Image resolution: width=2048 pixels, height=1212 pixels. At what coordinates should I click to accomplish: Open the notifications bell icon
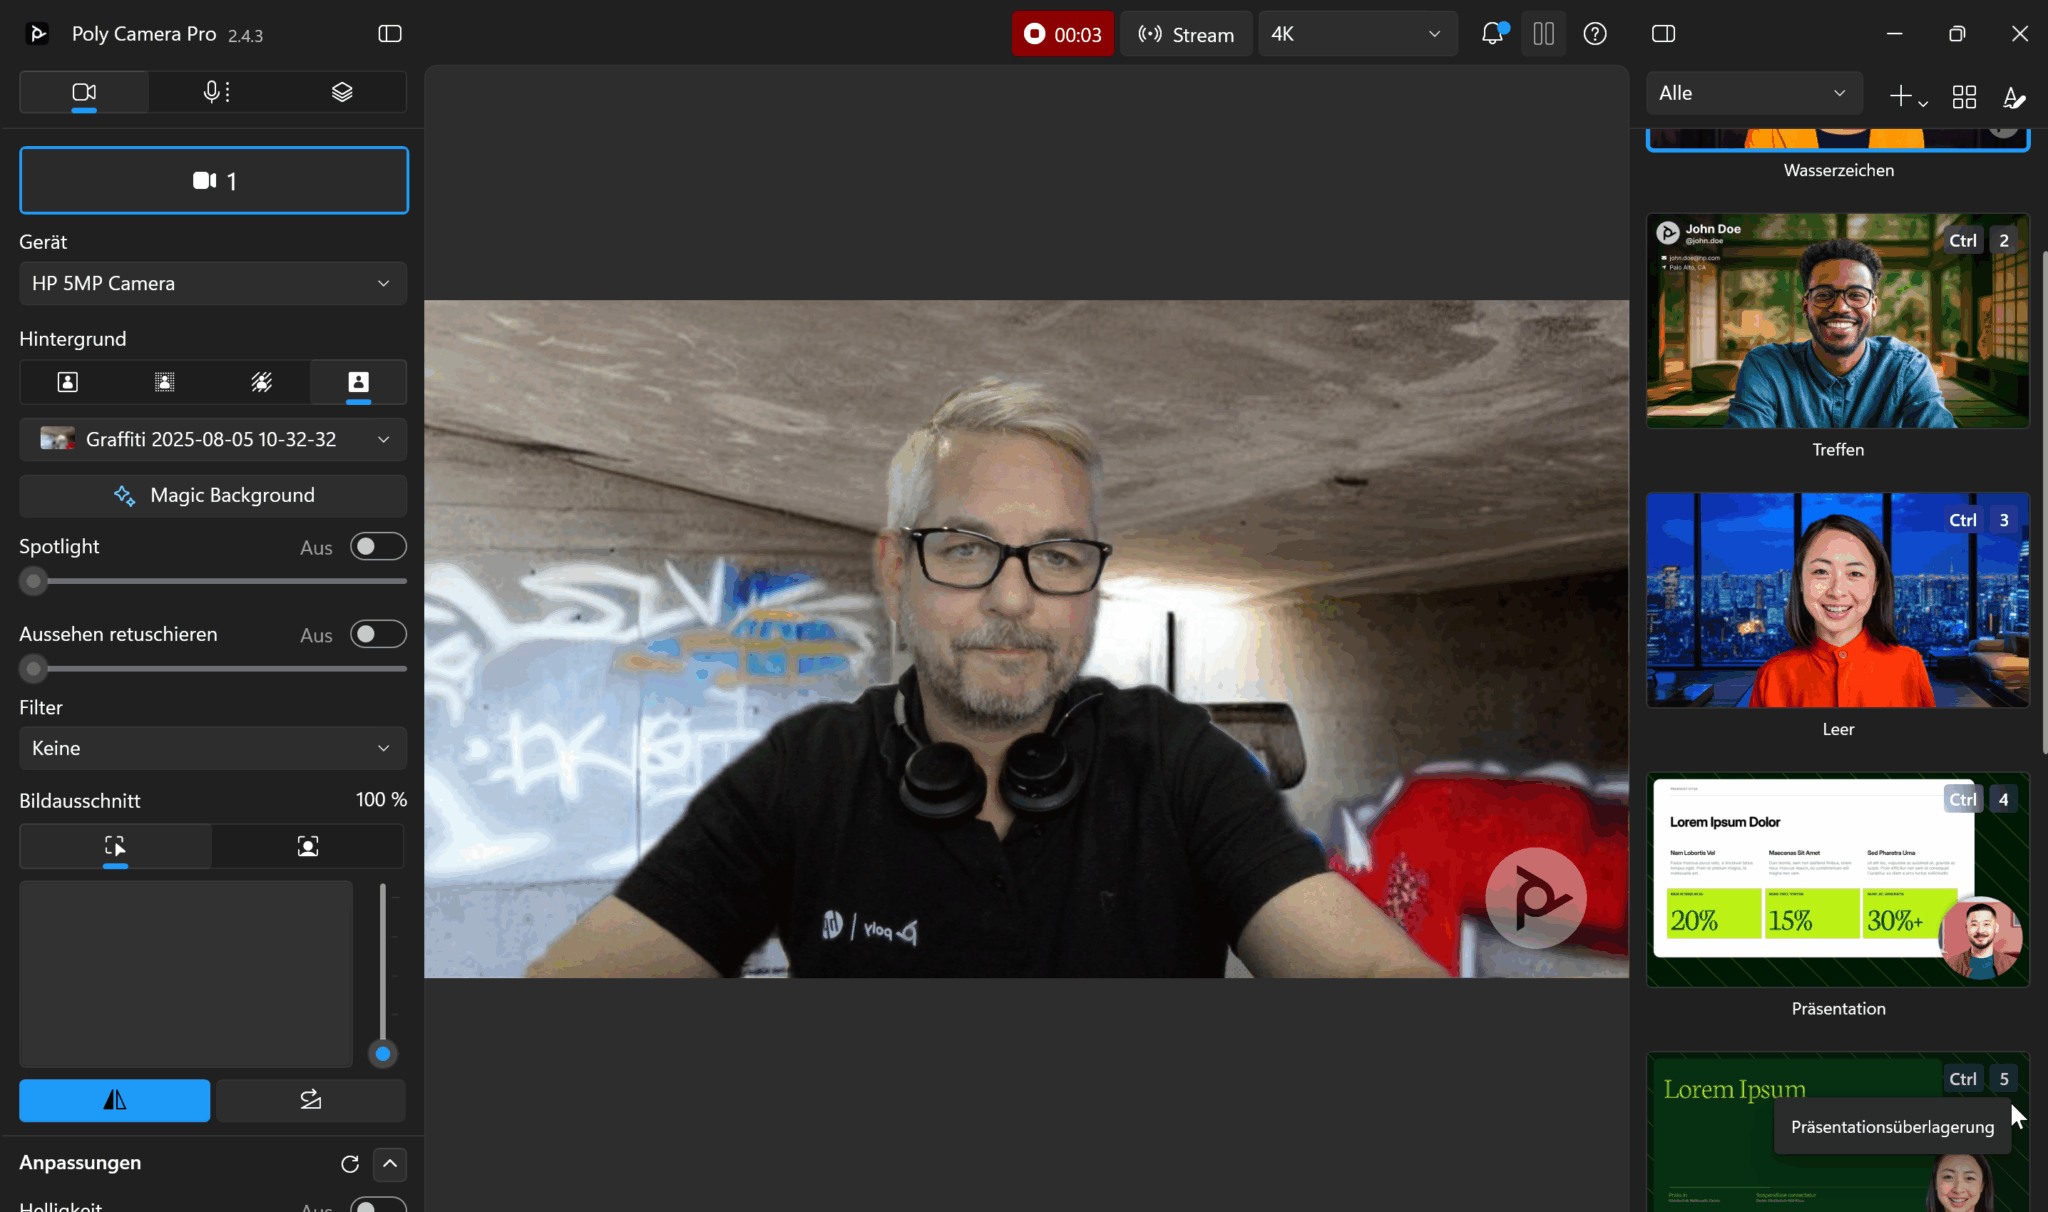pos(1492,34)
